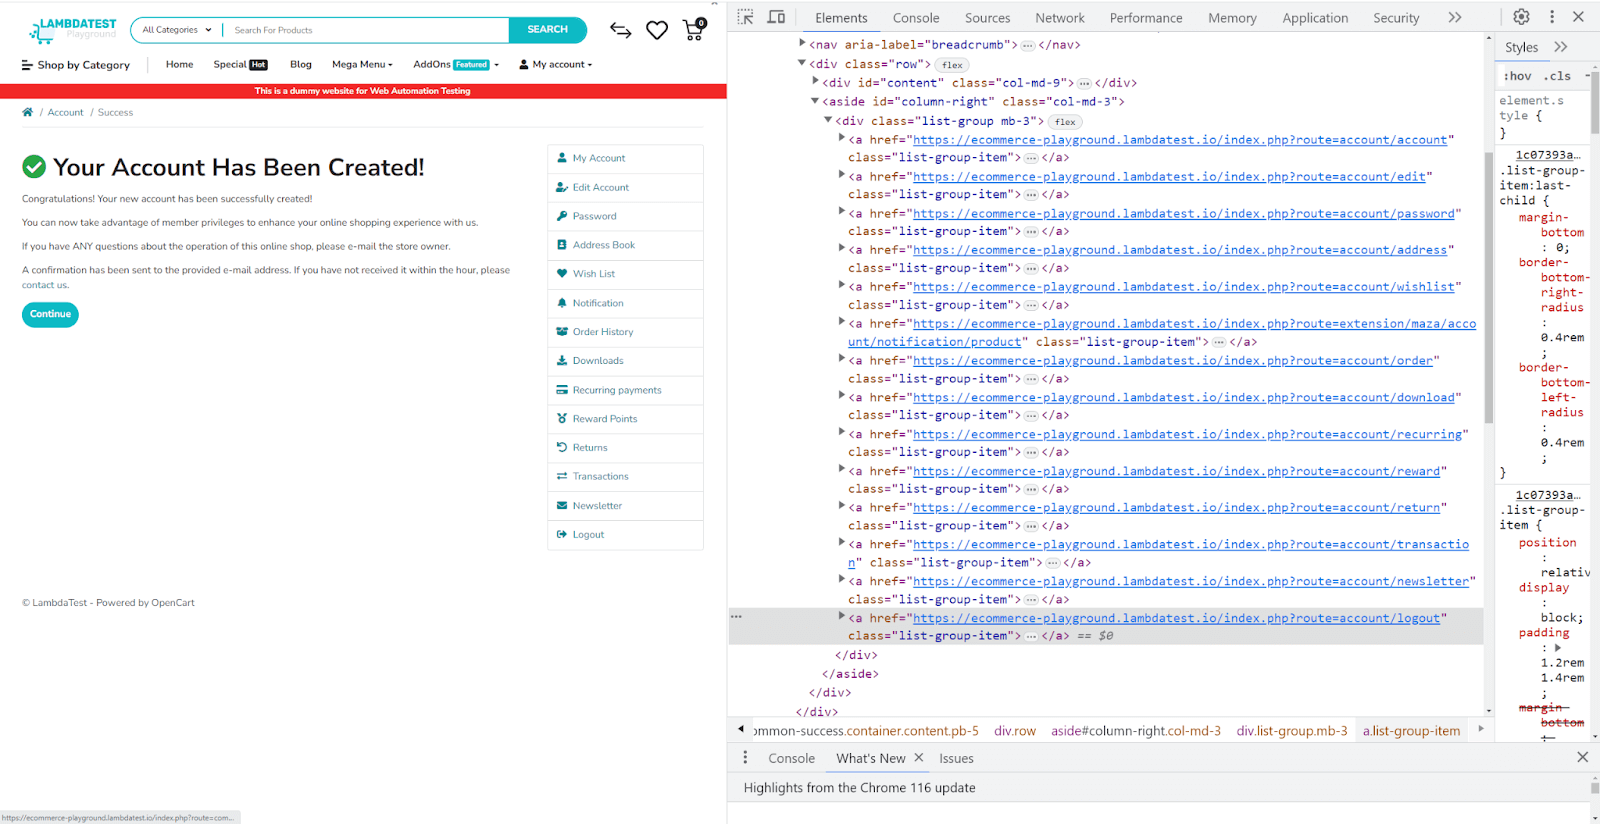Viewport: 1600px width, 824px height.
Task: Collapse the div class row node
Action: [802, 63]
